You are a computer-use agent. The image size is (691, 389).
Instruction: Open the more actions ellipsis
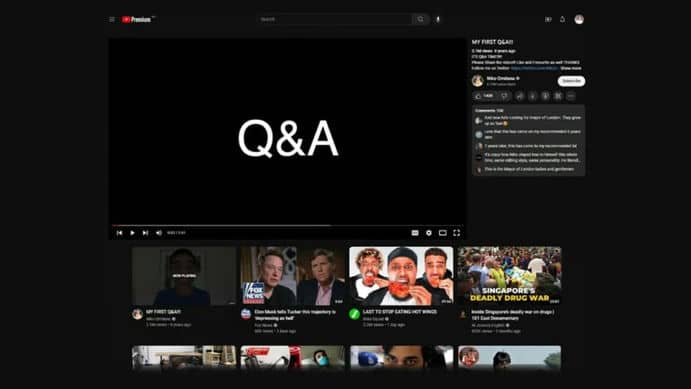click(571, 96)
